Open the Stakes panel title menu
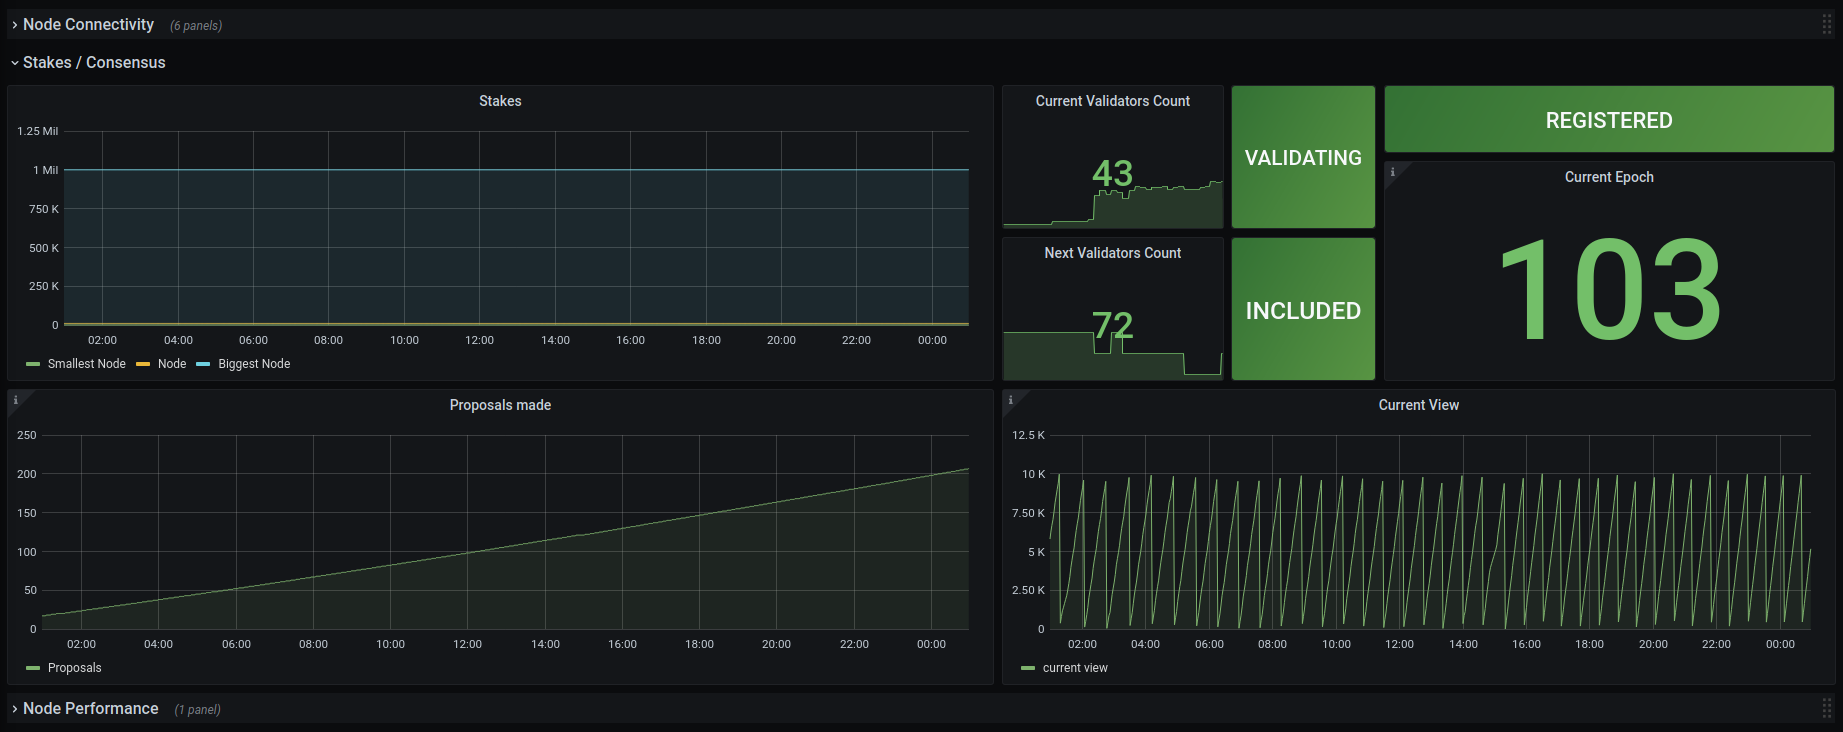Image resolution: width=1843 pixels, height=732 pixels. coord(500,101)
